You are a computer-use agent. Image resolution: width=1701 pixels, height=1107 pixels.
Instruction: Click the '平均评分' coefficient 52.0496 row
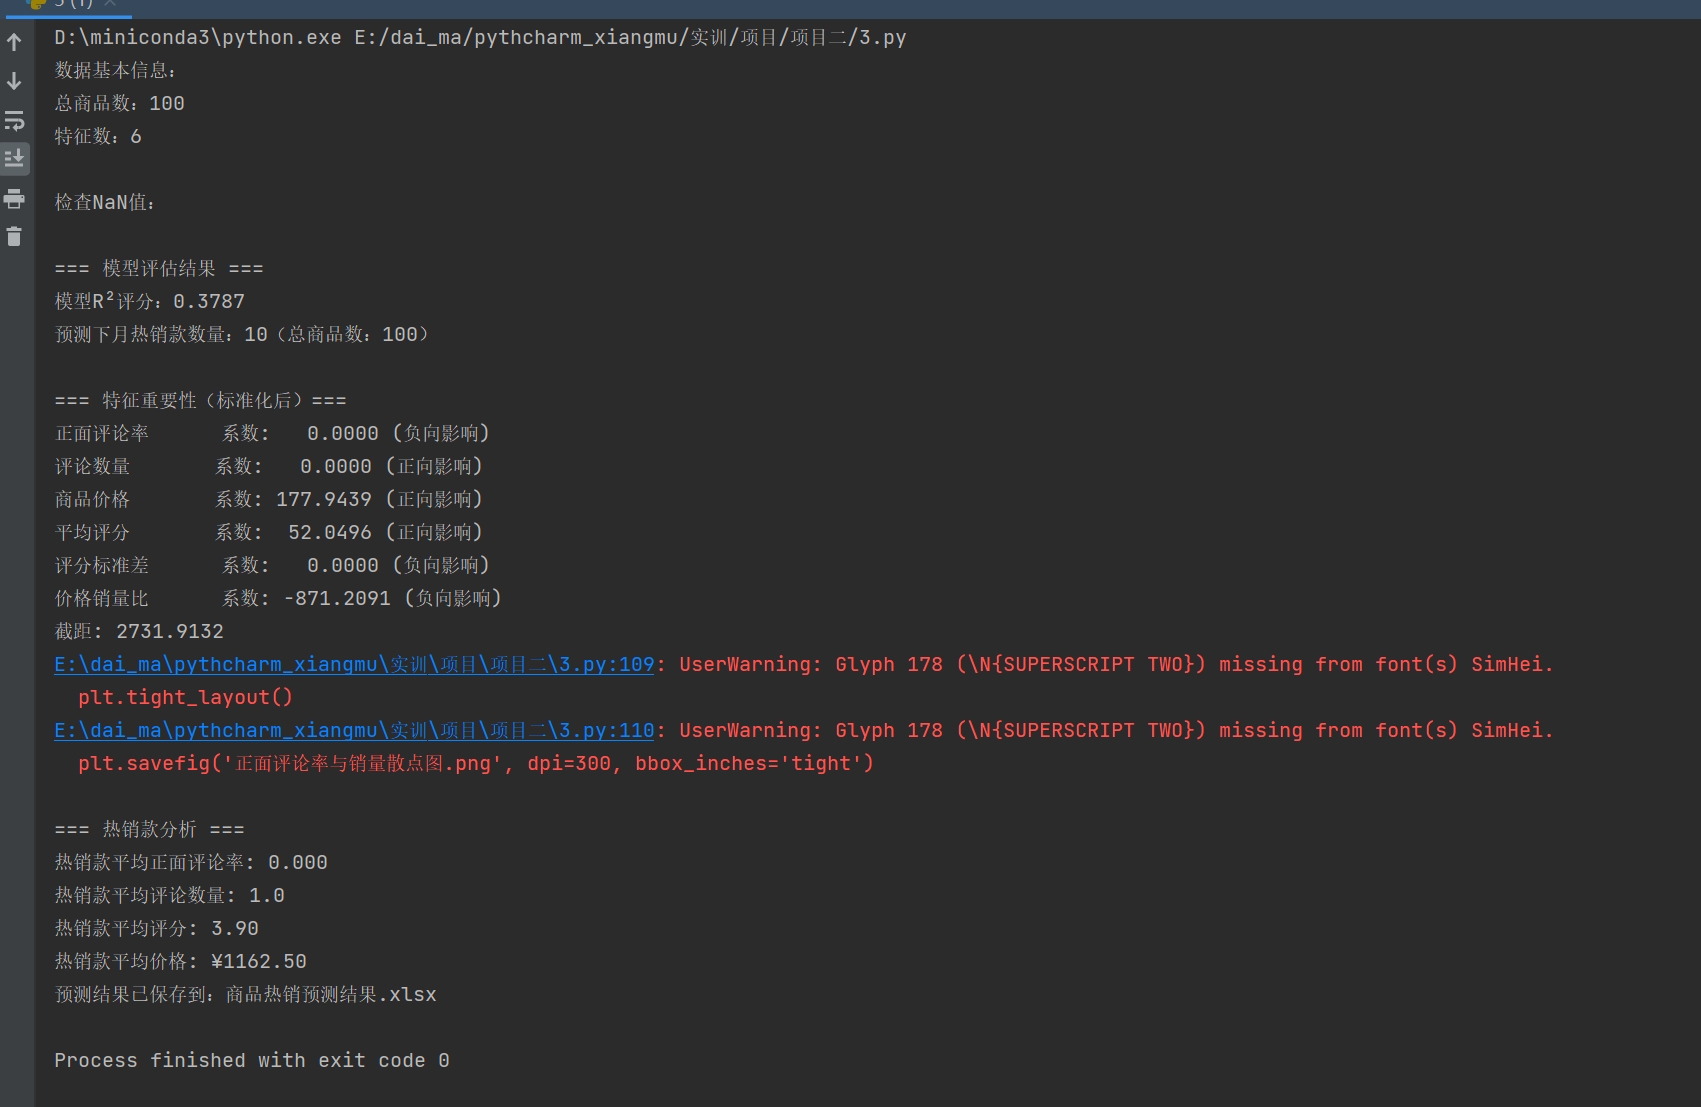coord(269,532)
